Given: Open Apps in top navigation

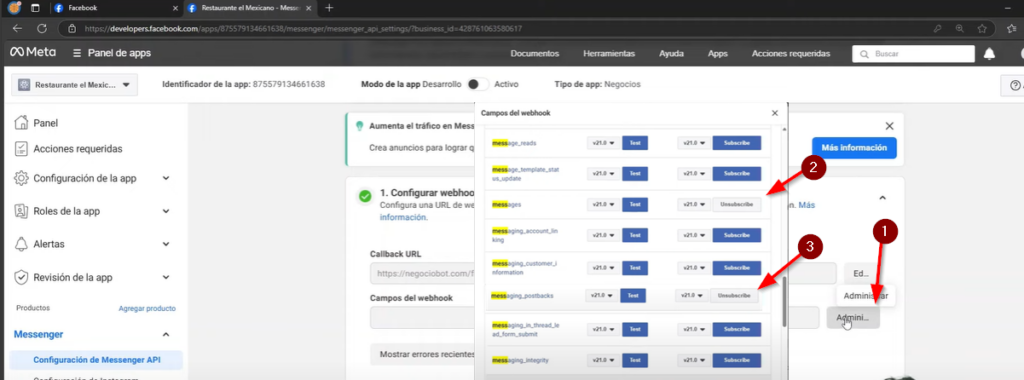Looking at the screenshot, I should [x=718, y=54].
